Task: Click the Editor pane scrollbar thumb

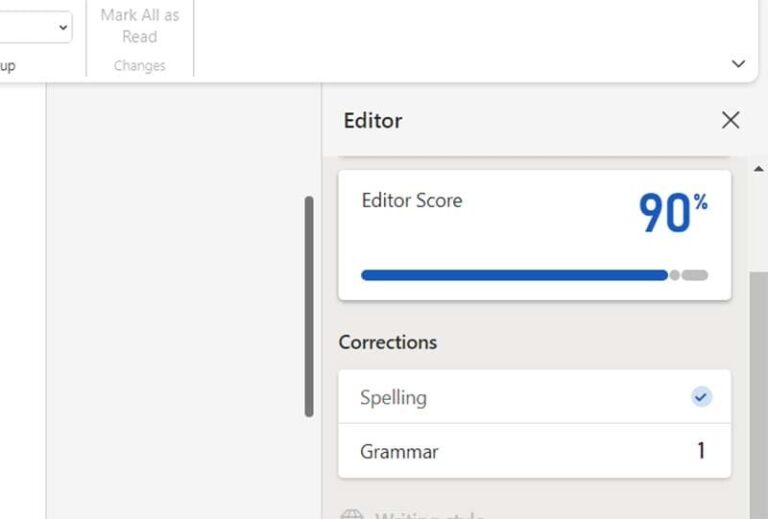Action: 758,396
